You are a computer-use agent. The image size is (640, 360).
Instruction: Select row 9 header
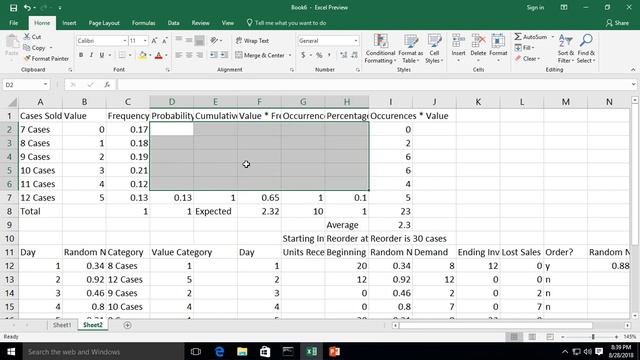[9, 225]
